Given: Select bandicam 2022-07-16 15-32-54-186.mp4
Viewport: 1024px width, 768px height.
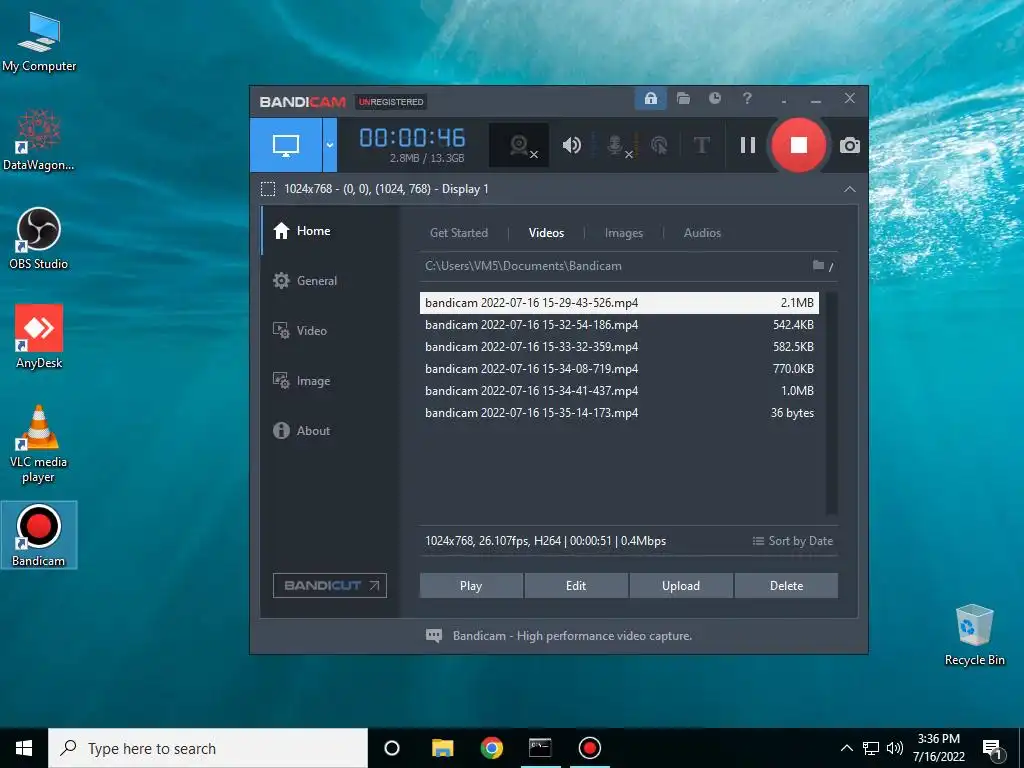Looking at the screenshot, I should (619, 325).
